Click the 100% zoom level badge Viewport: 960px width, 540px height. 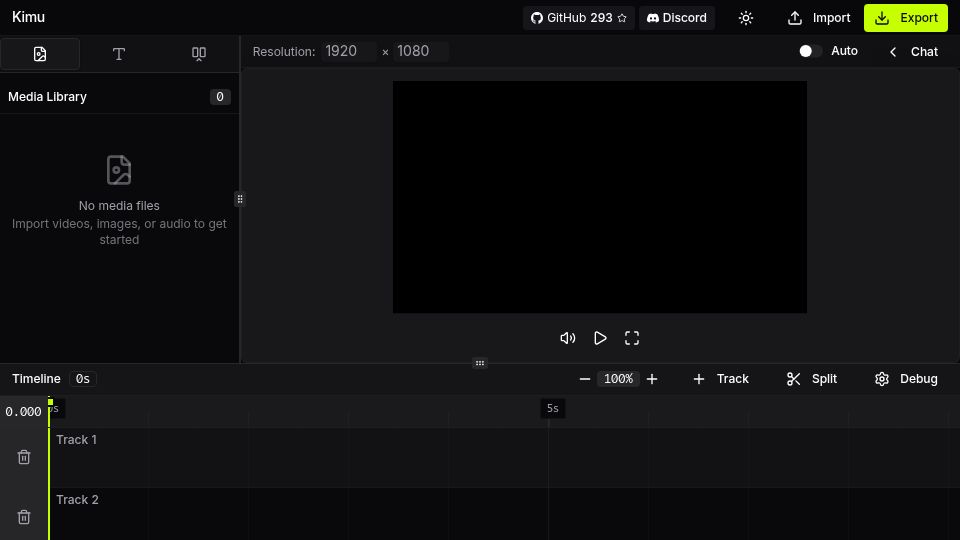618,379
